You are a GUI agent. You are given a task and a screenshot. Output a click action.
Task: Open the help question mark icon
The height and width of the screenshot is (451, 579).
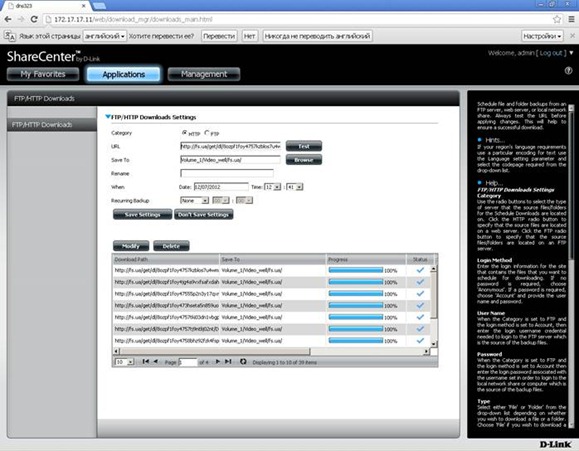click(x=568, y=71)
